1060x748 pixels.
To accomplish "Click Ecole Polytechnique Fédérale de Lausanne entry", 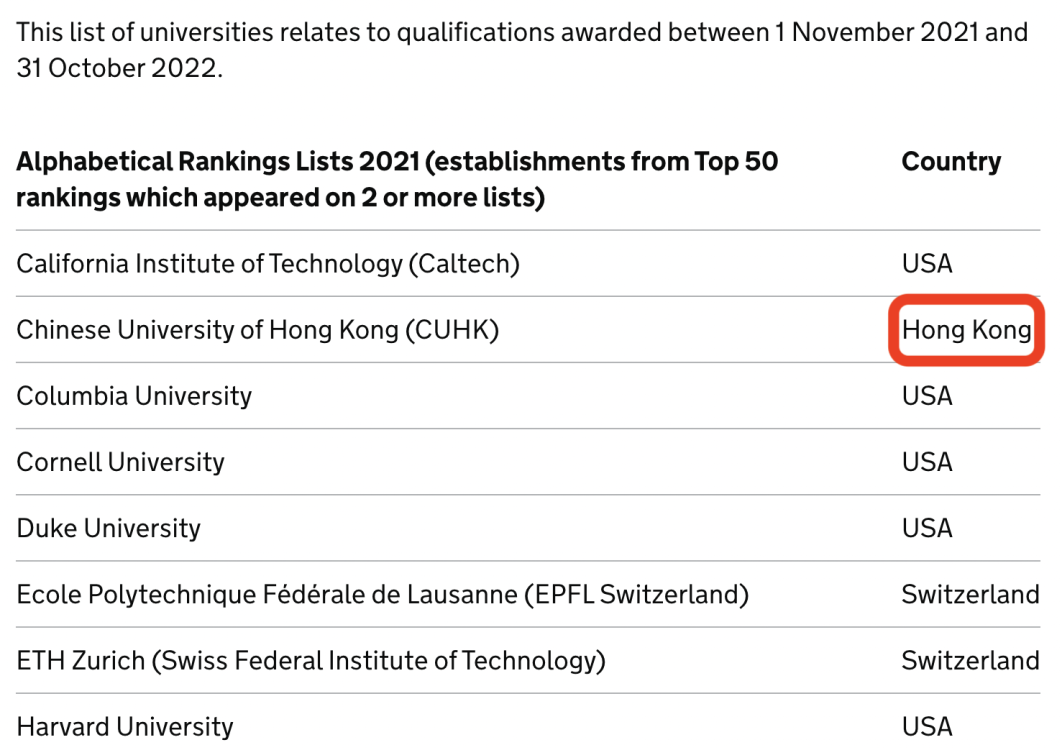I will click(x=383, y=594).
